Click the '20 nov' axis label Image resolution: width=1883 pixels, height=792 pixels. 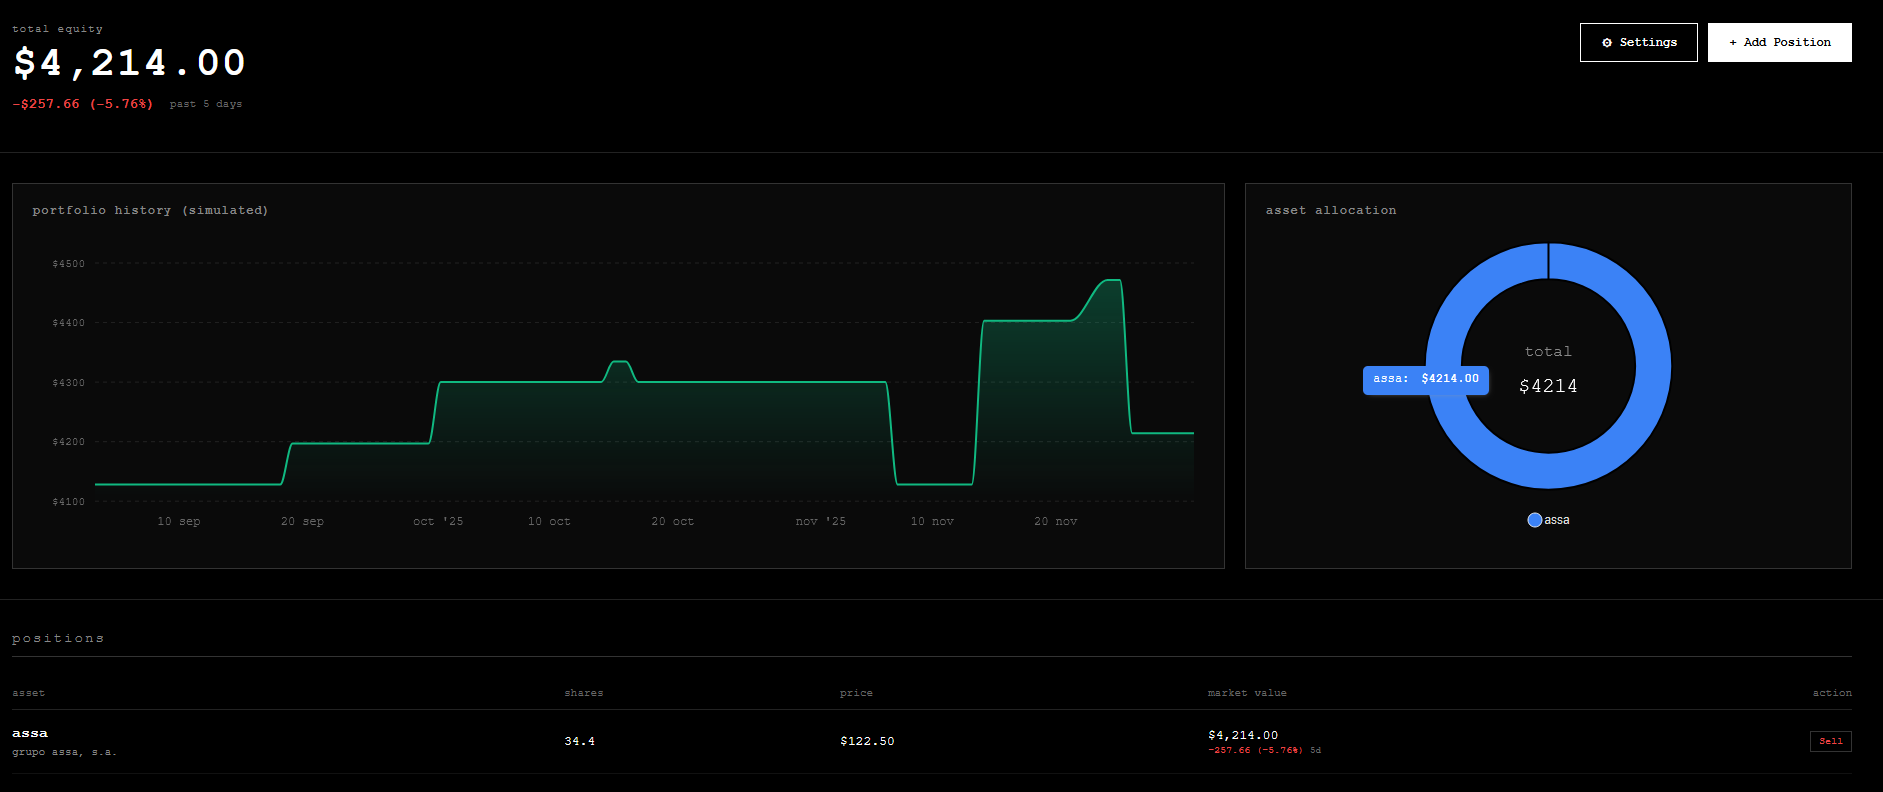point(1055,521)
